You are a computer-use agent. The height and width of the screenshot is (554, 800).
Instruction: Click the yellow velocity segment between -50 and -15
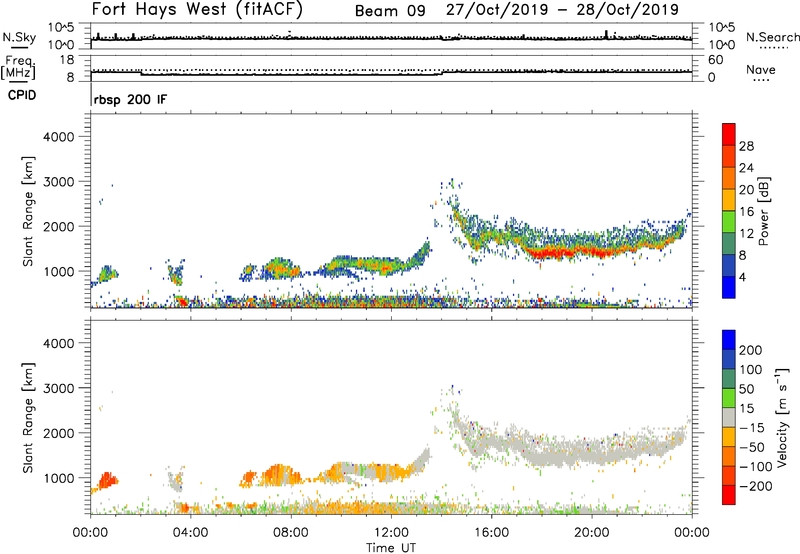tap(729, 437)
